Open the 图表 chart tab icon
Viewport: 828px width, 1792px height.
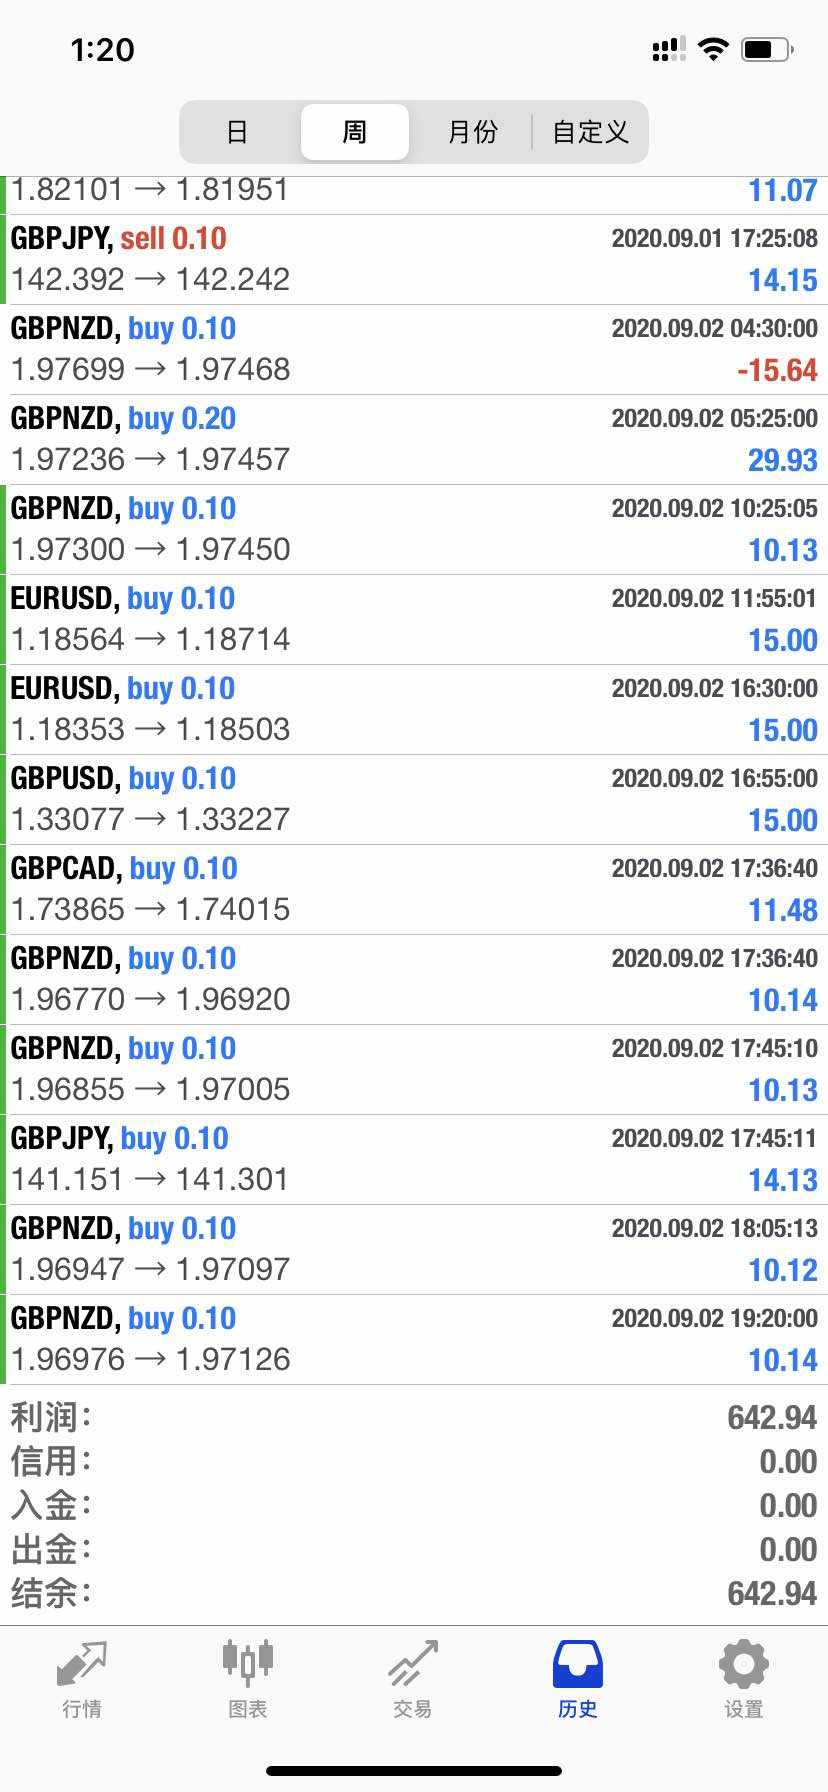tap(247, 1665)
